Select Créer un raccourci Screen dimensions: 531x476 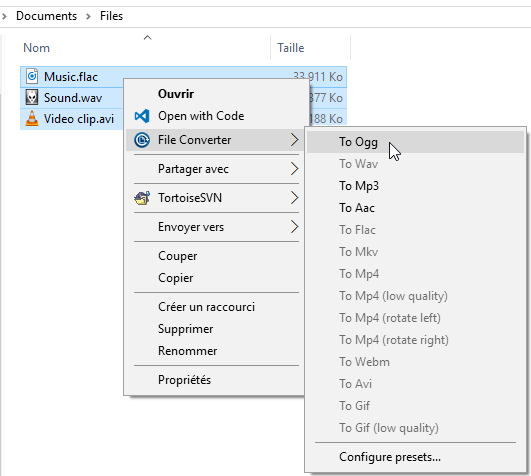click(x=206, y=307)
